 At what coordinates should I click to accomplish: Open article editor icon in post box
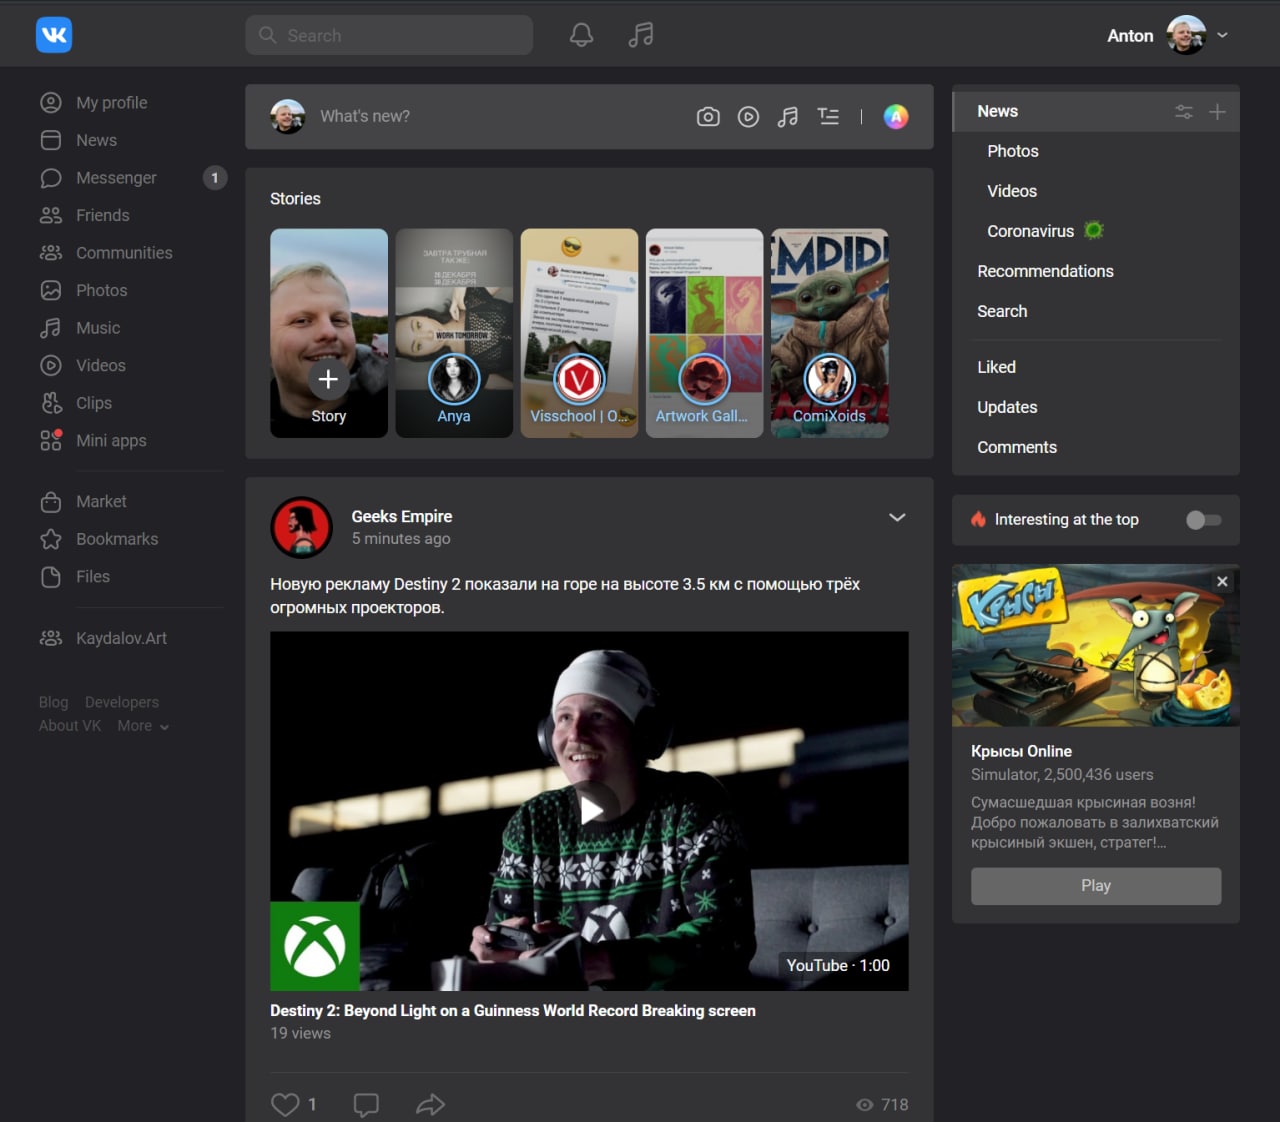pos(828,117)
